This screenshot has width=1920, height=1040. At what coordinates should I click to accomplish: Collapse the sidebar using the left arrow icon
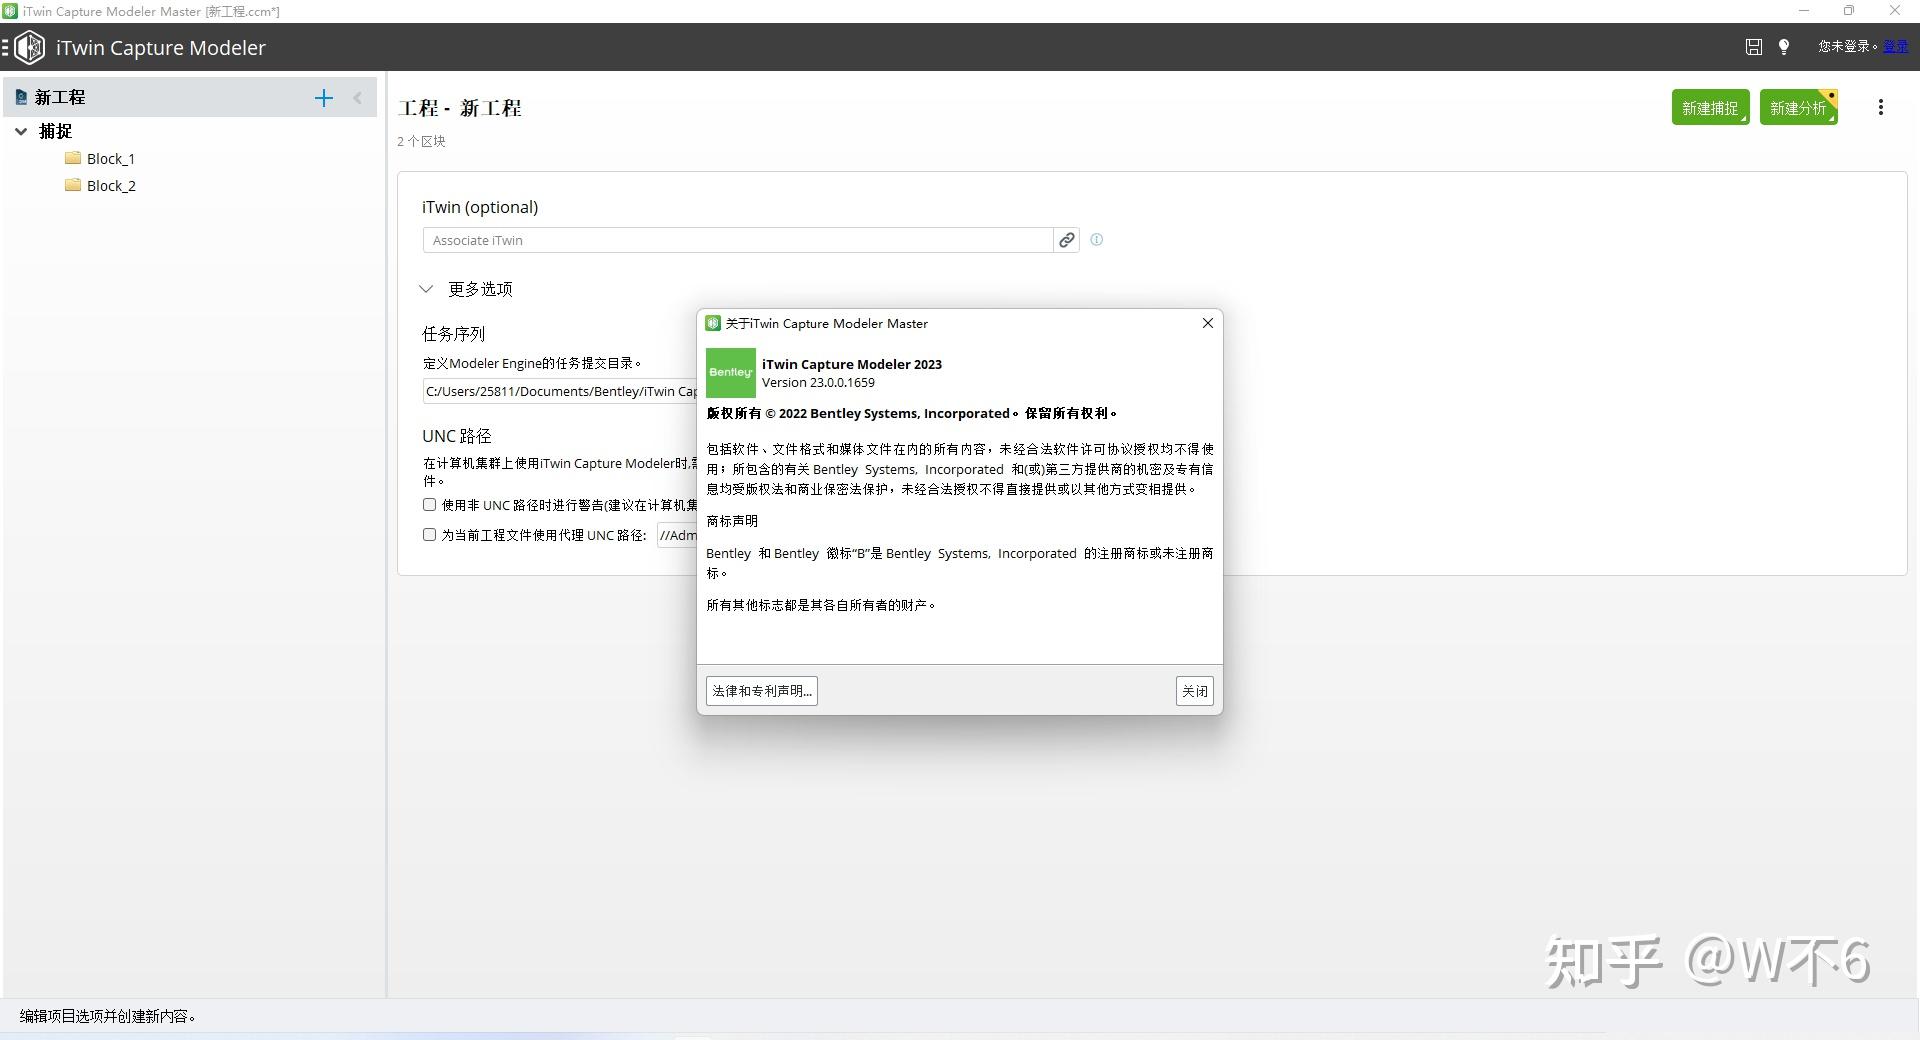(357, 97)
